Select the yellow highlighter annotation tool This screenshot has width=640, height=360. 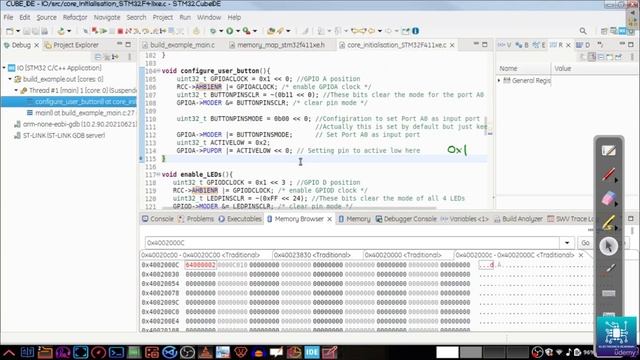(x=608, y=223)
